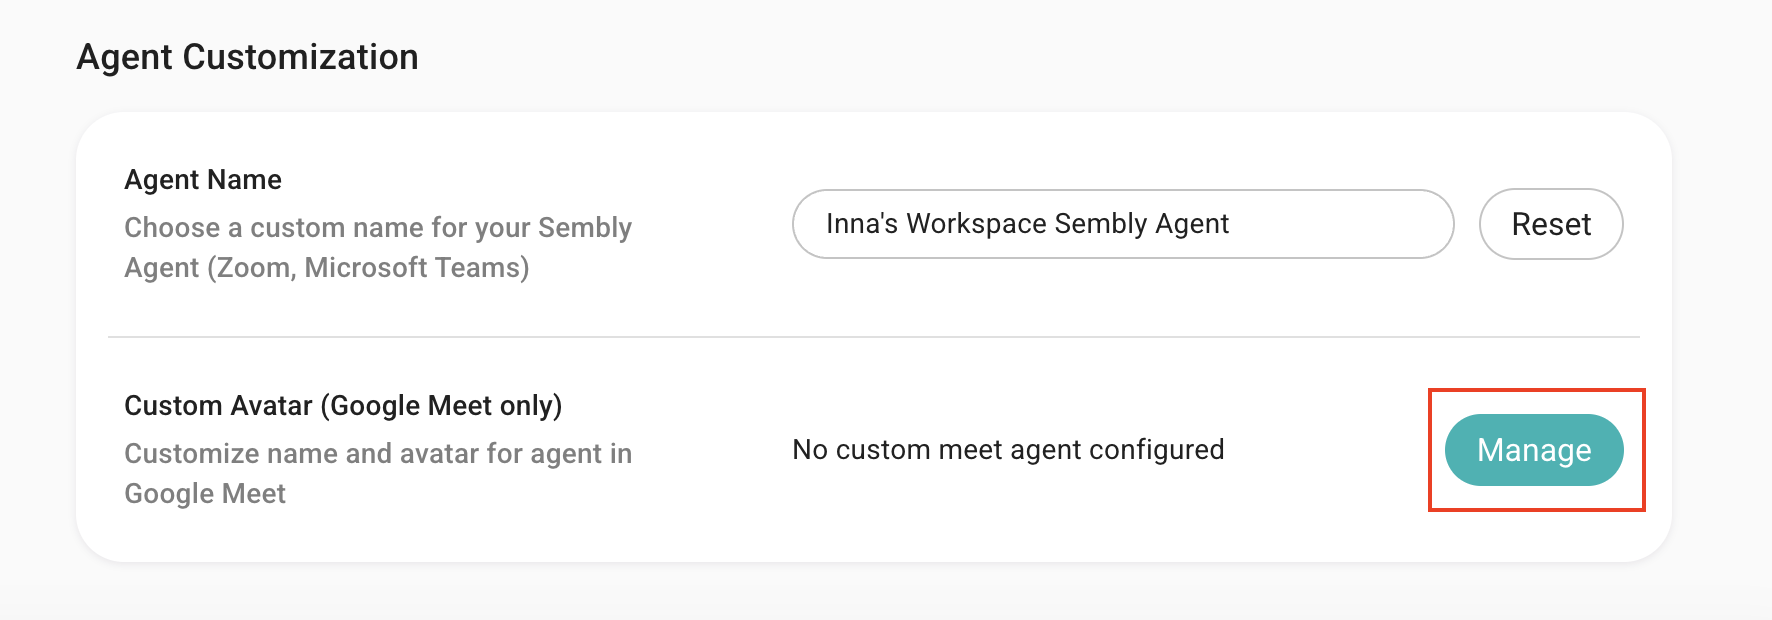Click empty space right of the agent name text
This screenshot has width=1772, height=620.
tap(1340, 224)
